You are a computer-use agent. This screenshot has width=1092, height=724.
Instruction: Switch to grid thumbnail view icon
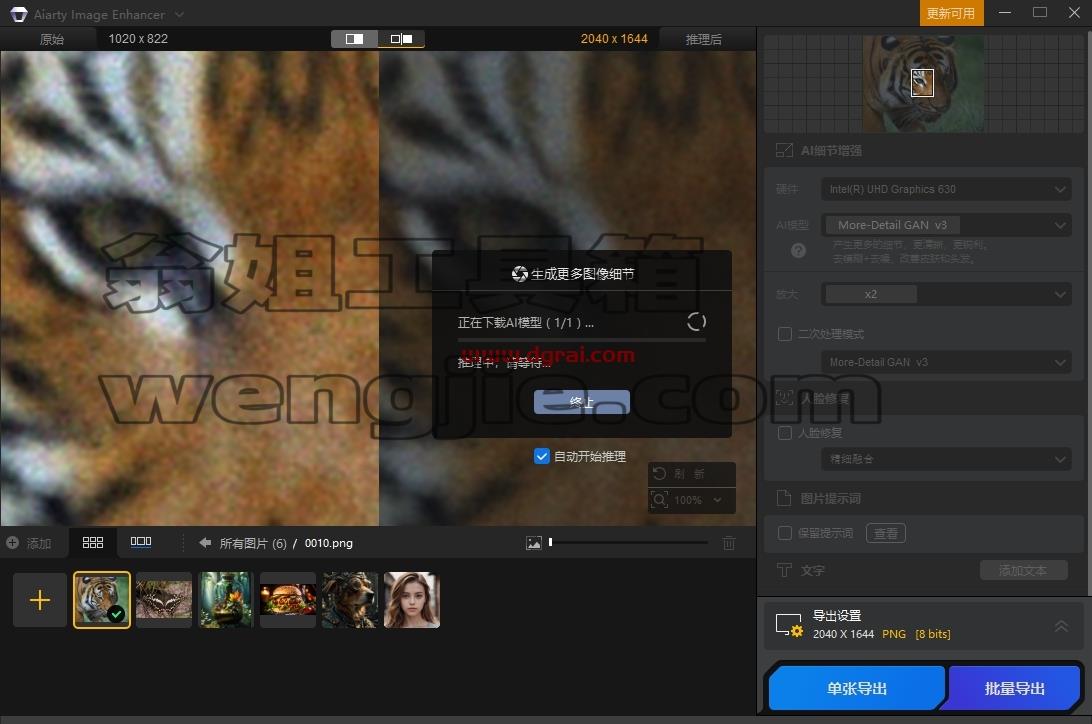[x=93, y=542]
